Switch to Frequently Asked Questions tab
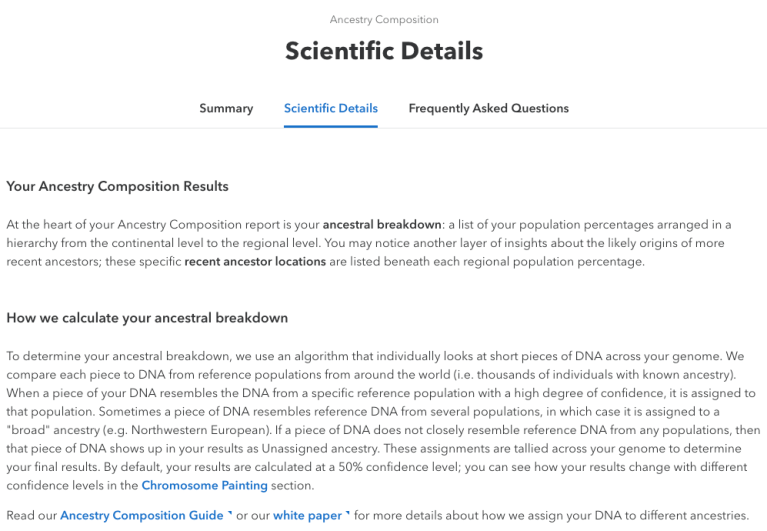767x531 pixels. coord(488,108)
